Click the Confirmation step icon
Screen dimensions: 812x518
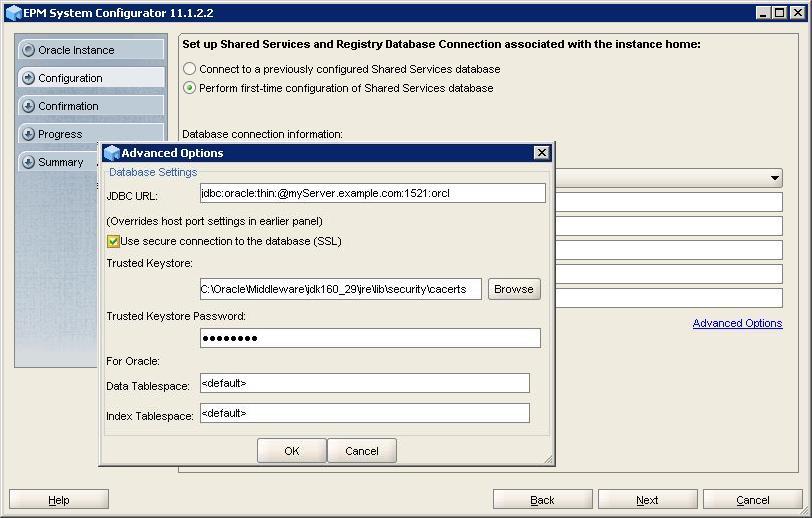pos(29,106)
